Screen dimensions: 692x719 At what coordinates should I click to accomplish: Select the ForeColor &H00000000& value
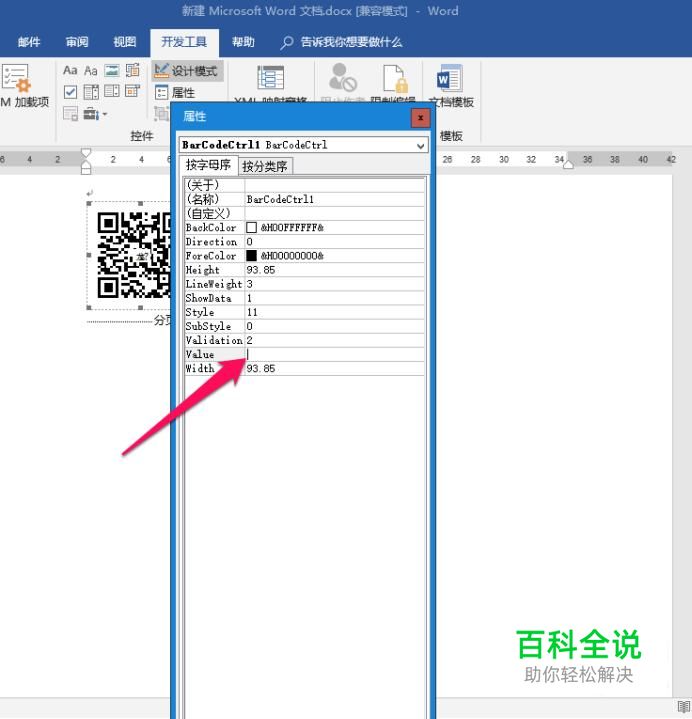292,256
